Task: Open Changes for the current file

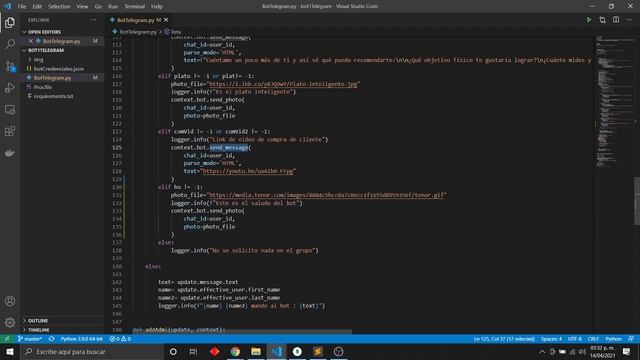Action: coord(602,20)
